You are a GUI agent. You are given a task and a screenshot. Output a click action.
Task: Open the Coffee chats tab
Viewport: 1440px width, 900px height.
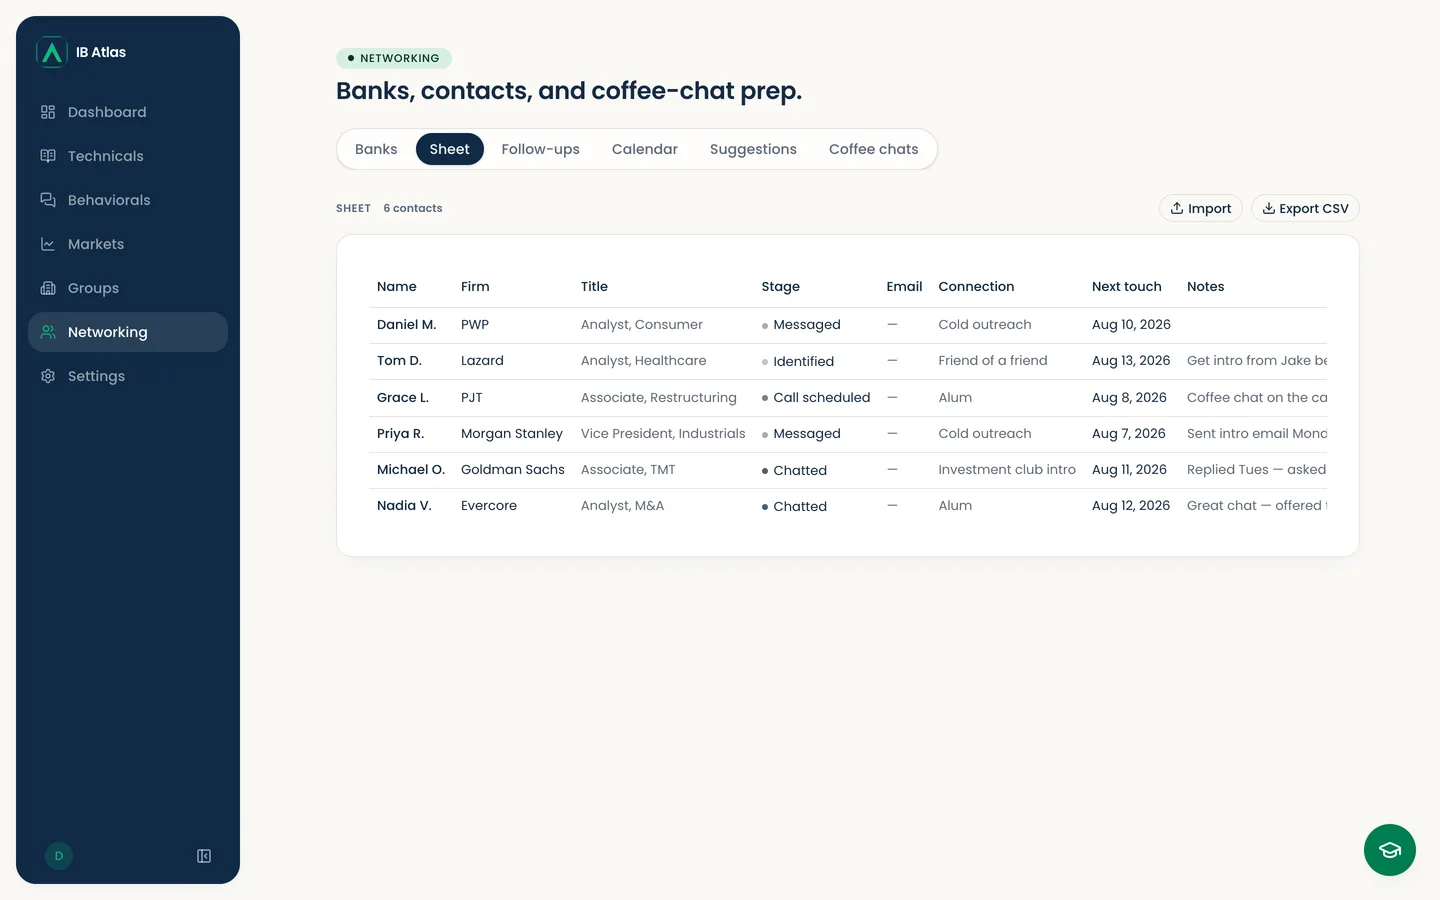coord(874,149)
